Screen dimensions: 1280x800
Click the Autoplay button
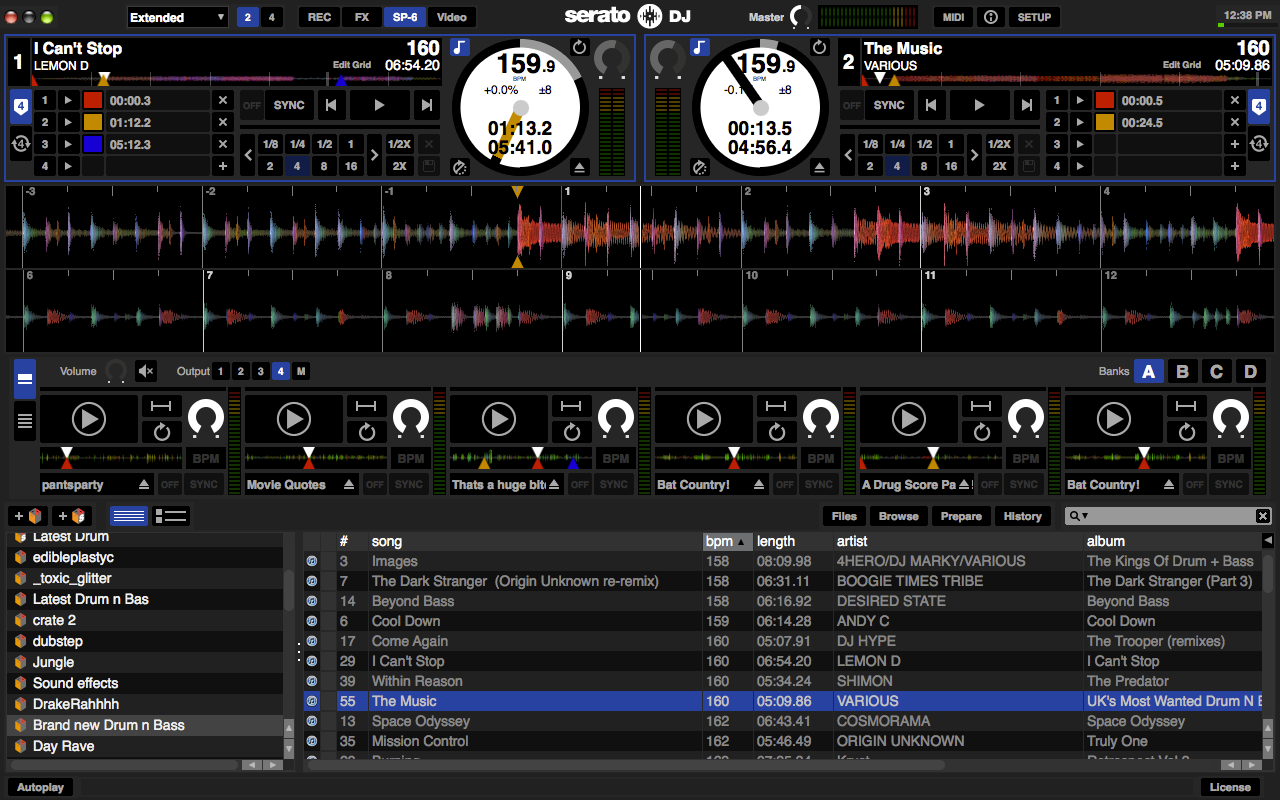coord(40,787)
